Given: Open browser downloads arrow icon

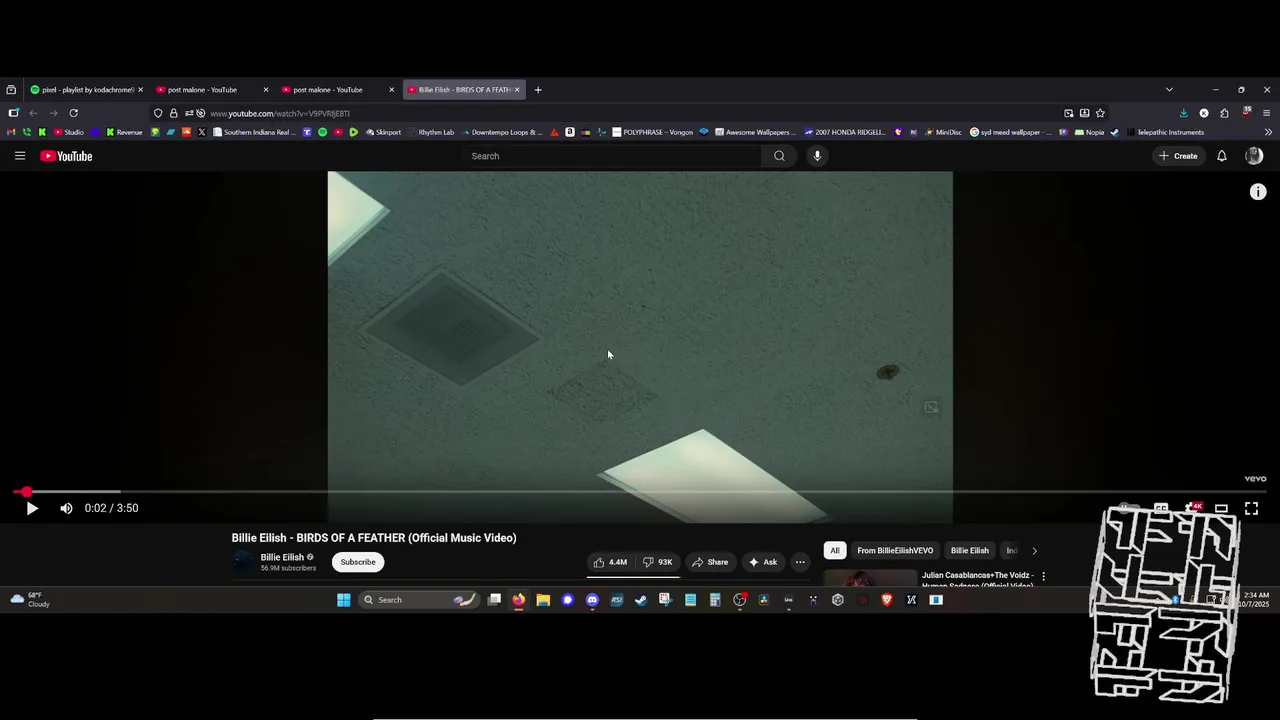Looking at the screenshot, I should tap(1184, 113).
